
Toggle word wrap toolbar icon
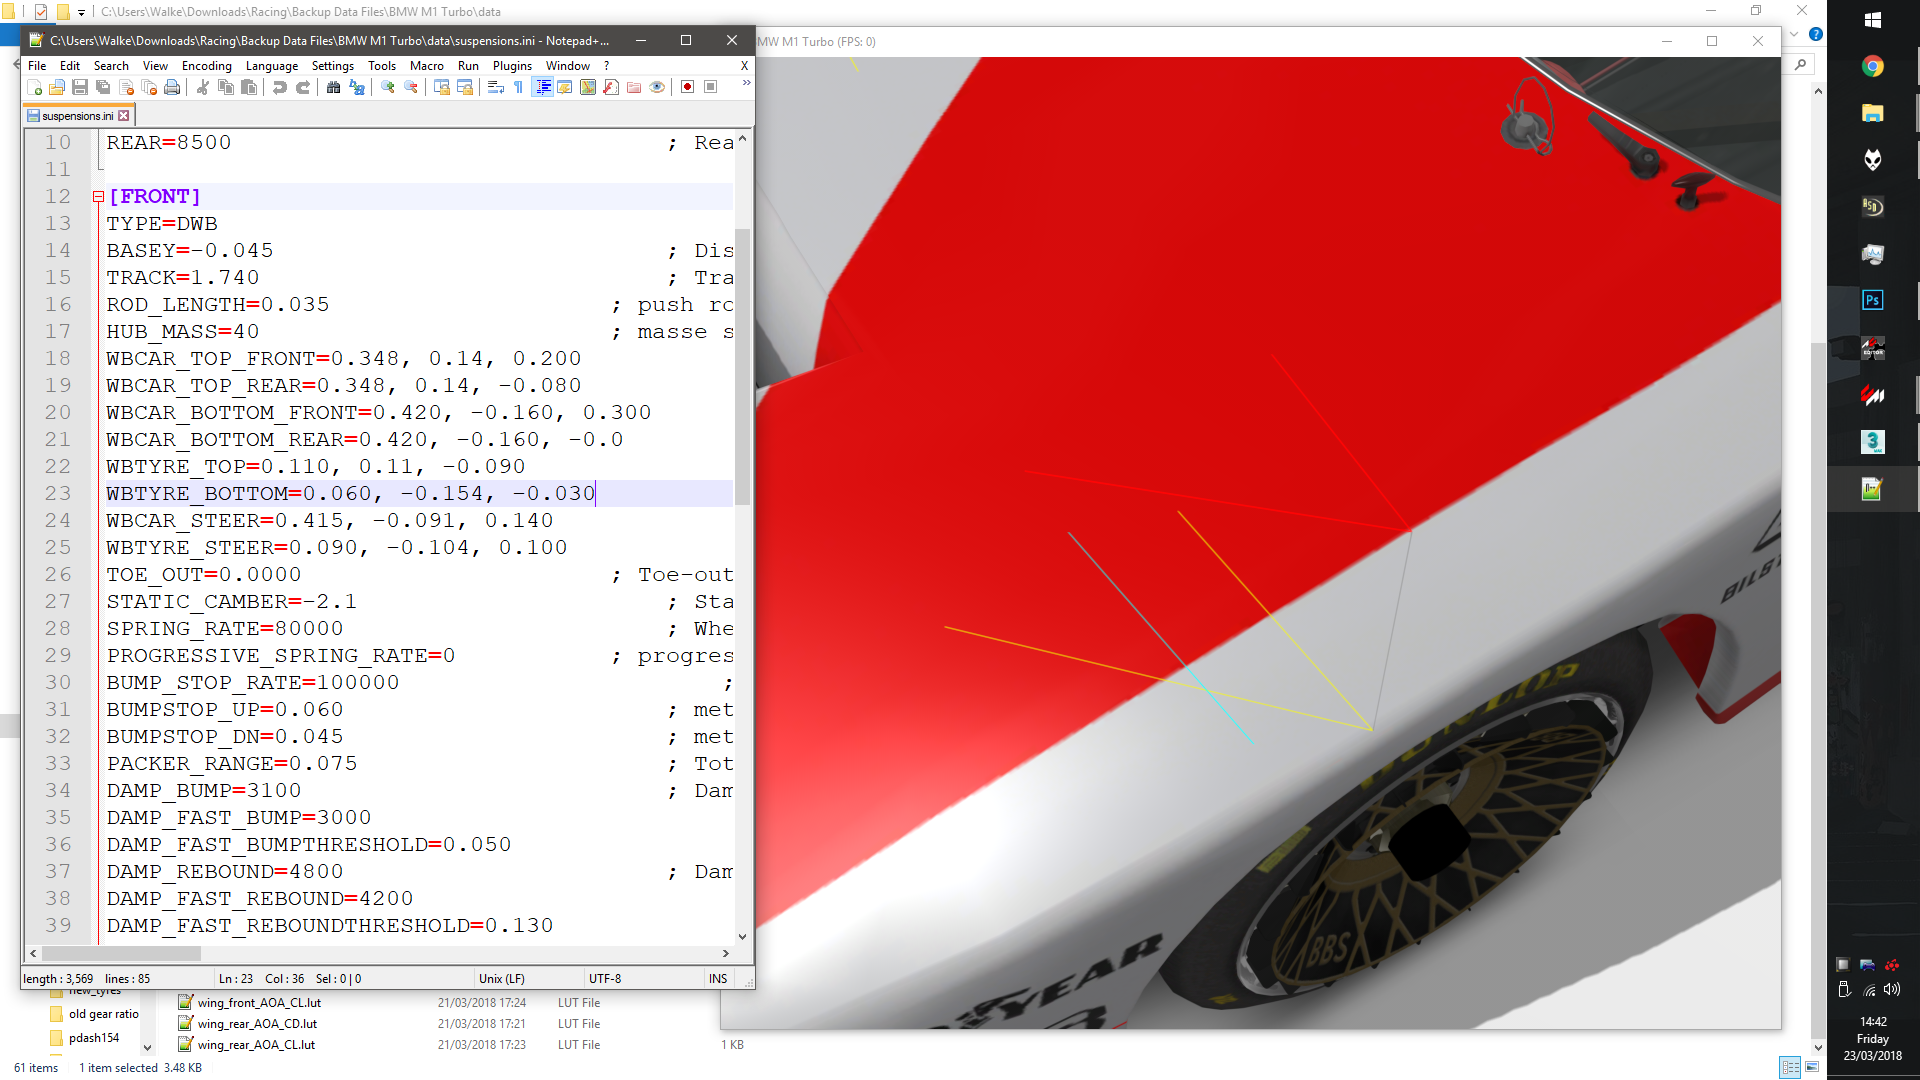point(496,87)
